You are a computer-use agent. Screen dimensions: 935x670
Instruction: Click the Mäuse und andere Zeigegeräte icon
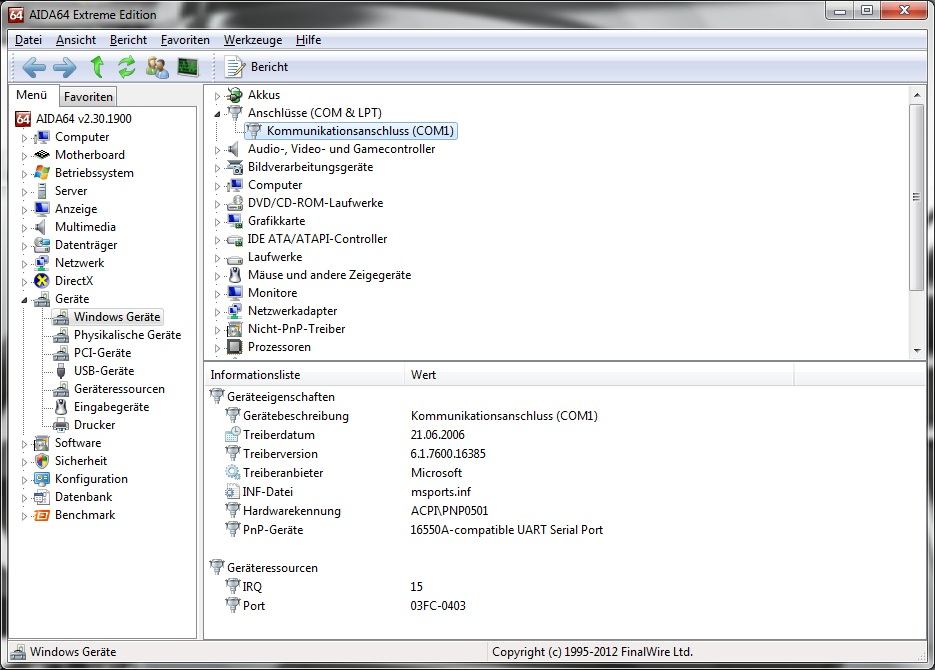pyautogui.click(x=235, y=275)
